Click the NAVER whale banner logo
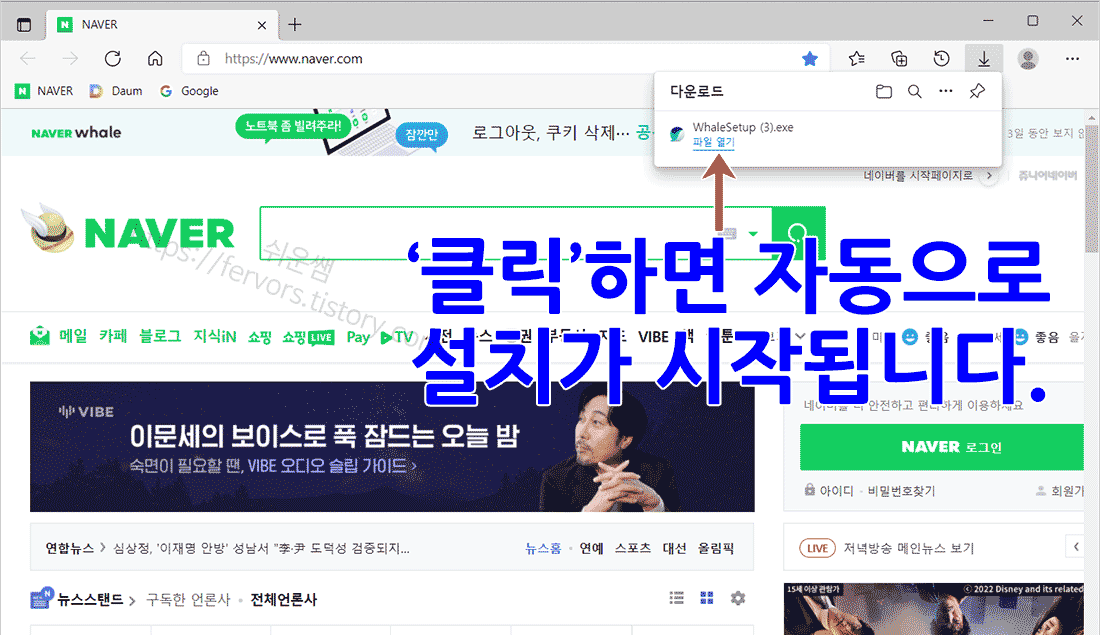The height and width of the screenshot is (635, 1100). click(76, 133)
